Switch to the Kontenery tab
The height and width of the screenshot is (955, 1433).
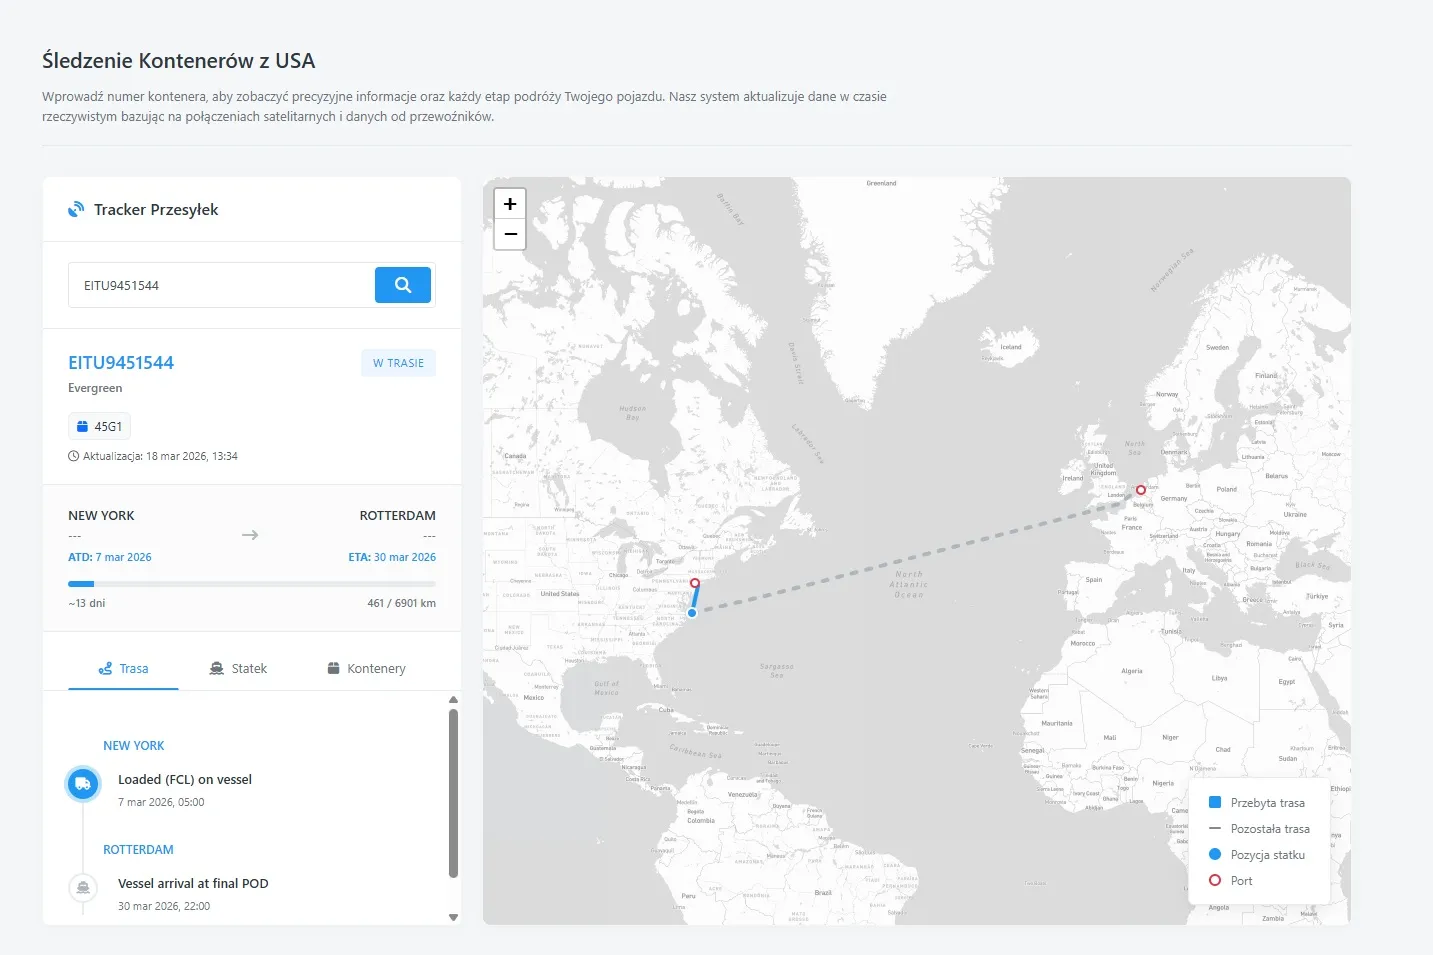366,669
